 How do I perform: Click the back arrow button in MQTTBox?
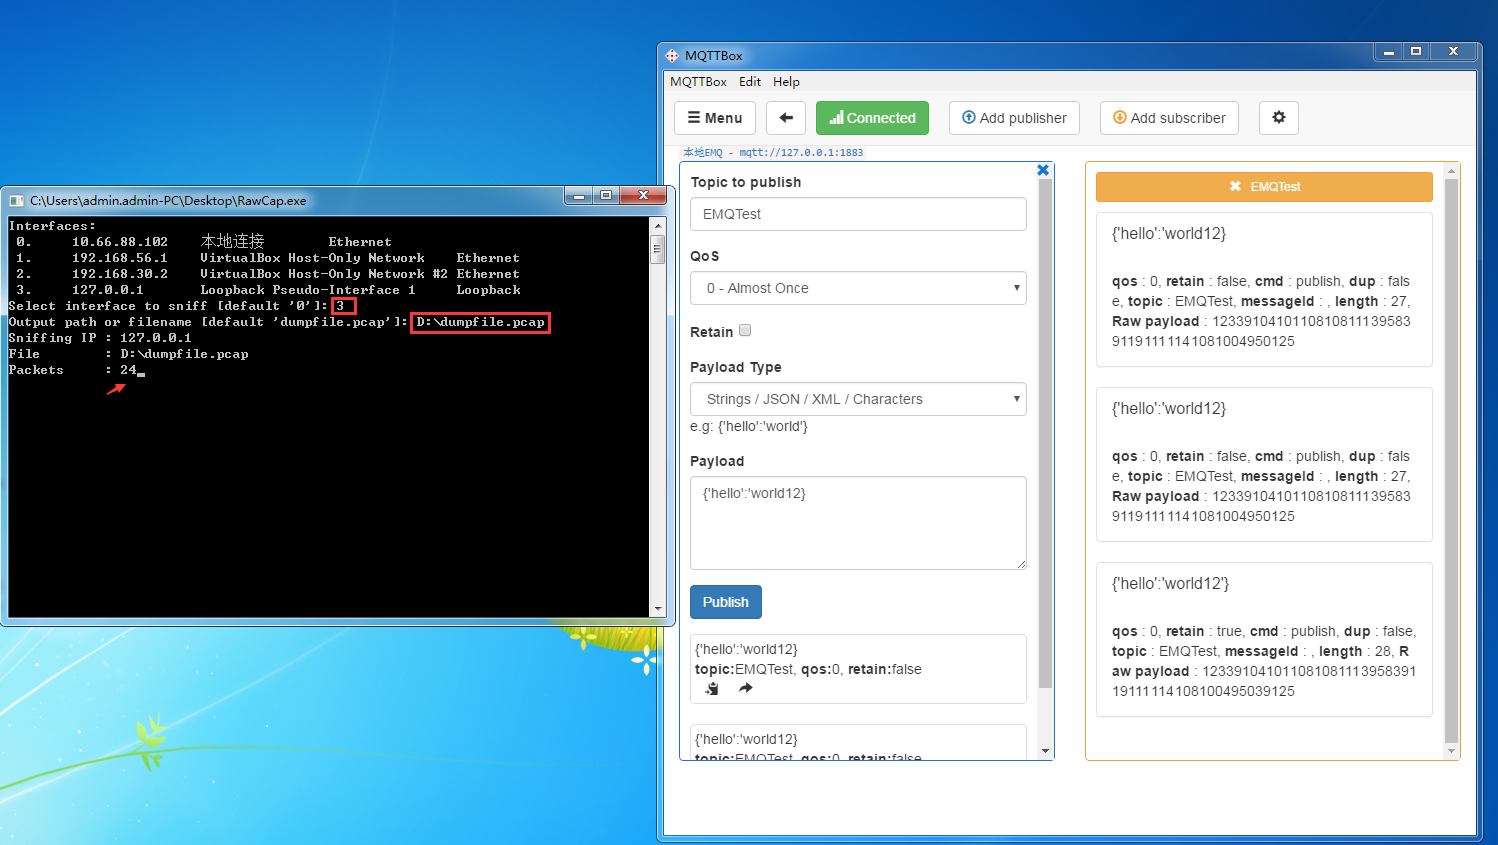[x=786, y=118]
